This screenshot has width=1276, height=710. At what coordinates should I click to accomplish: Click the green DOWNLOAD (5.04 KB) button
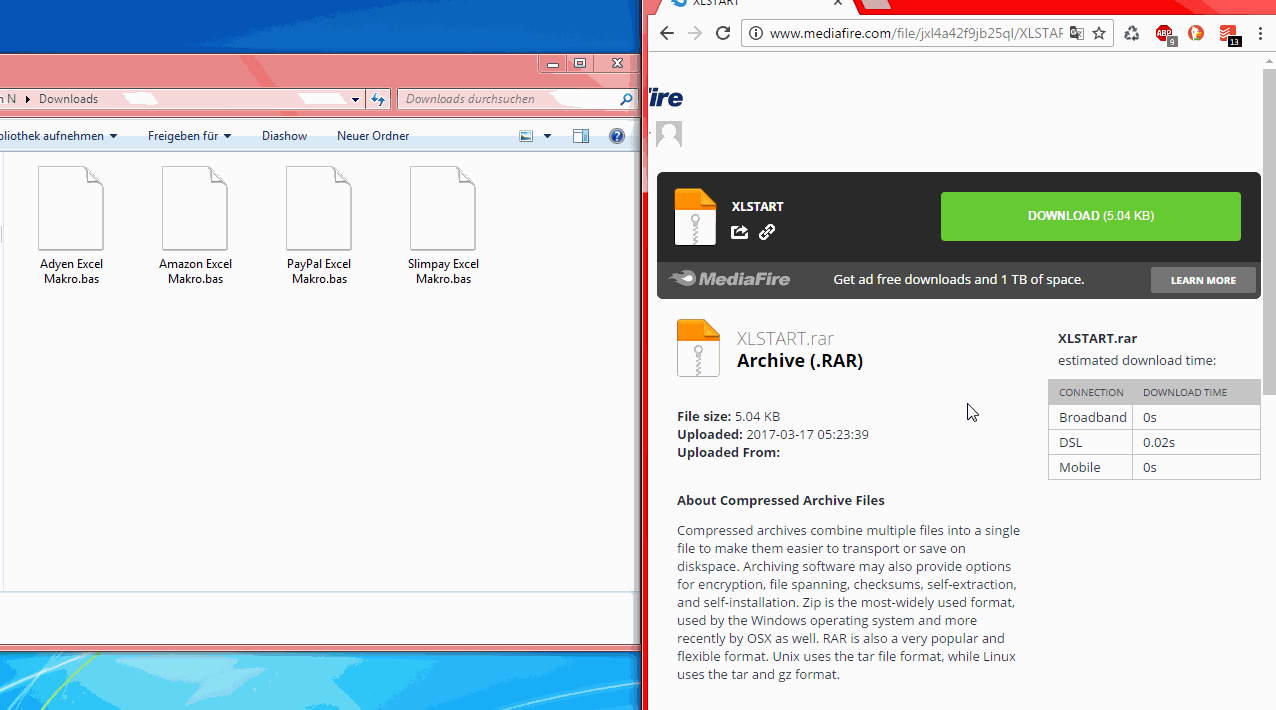tap(1091, 216)
